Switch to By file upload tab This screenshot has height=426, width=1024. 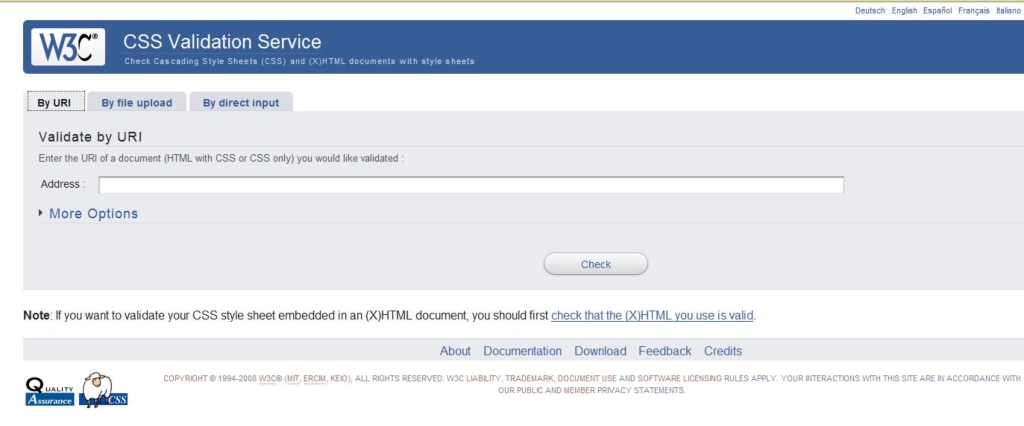coord(136,103)
